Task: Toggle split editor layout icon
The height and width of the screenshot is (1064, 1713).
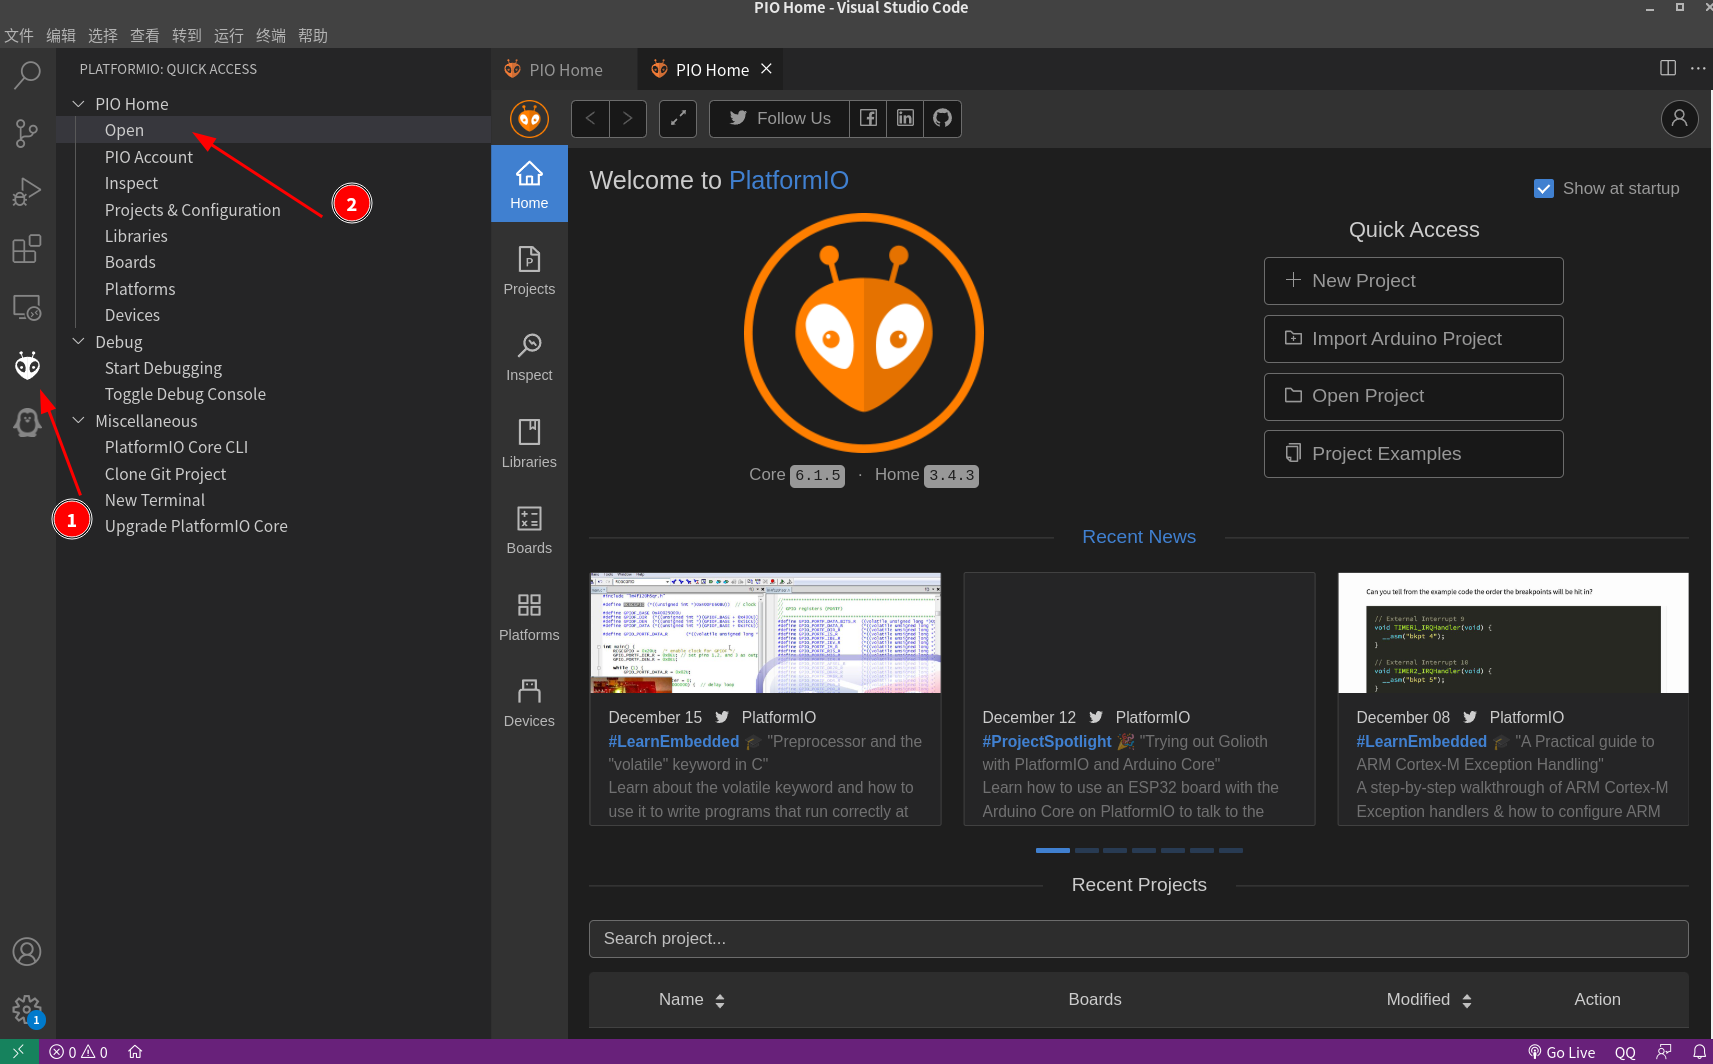Action: coord(1668,68)
